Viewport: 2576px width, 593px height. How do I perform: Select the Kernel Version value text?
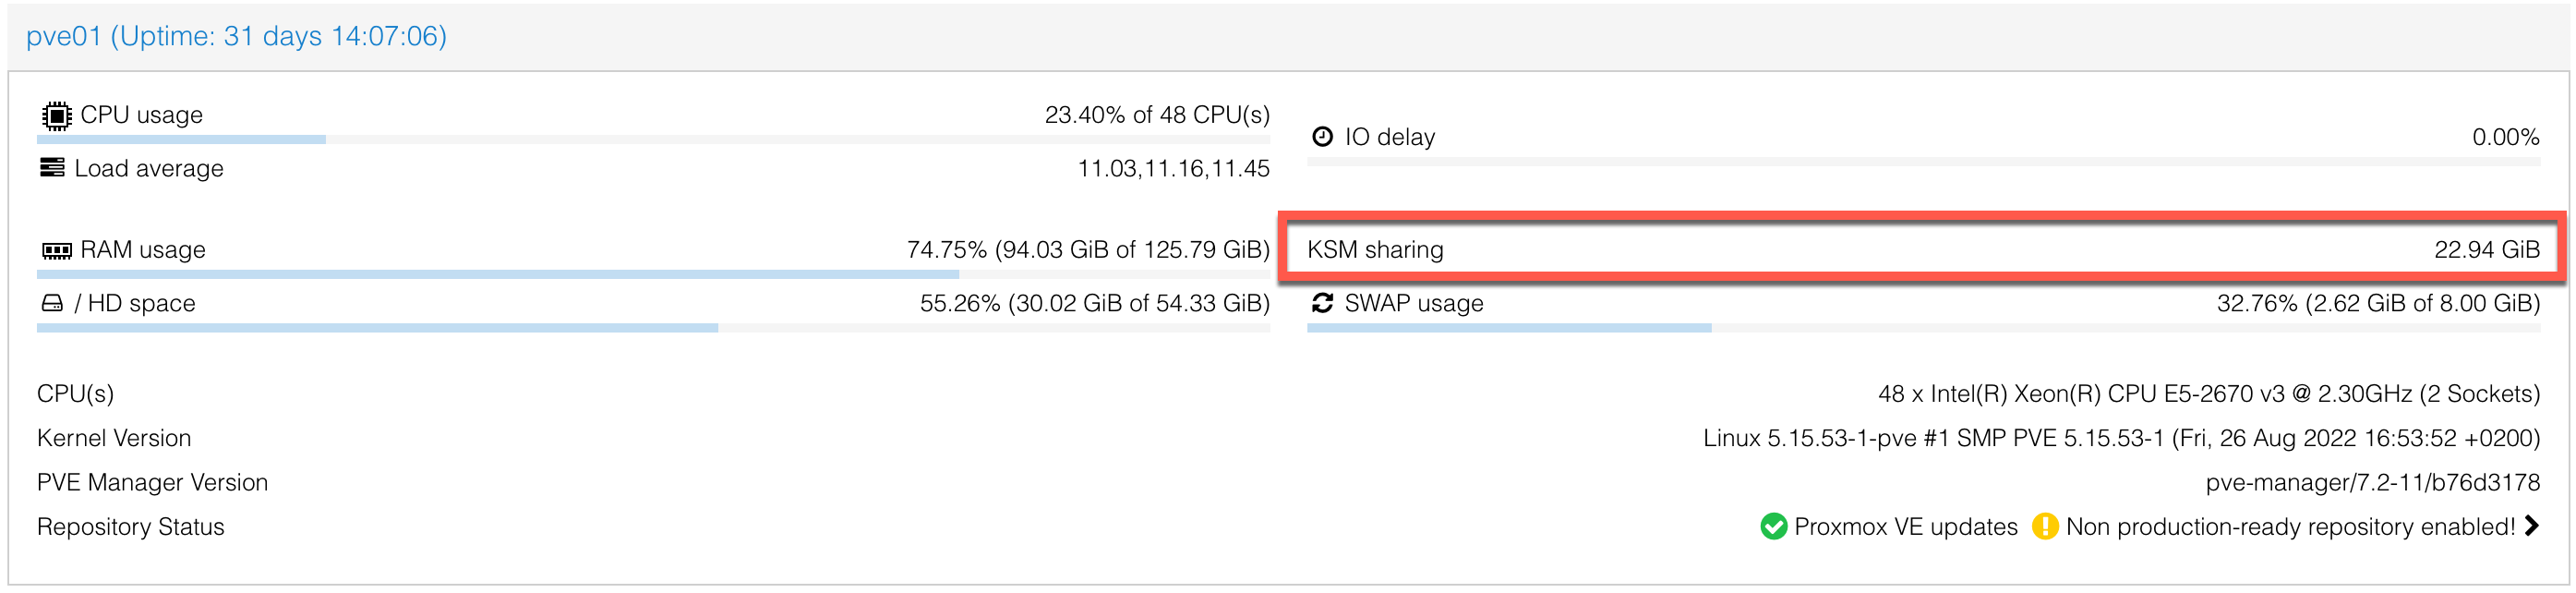[2121, 438]
